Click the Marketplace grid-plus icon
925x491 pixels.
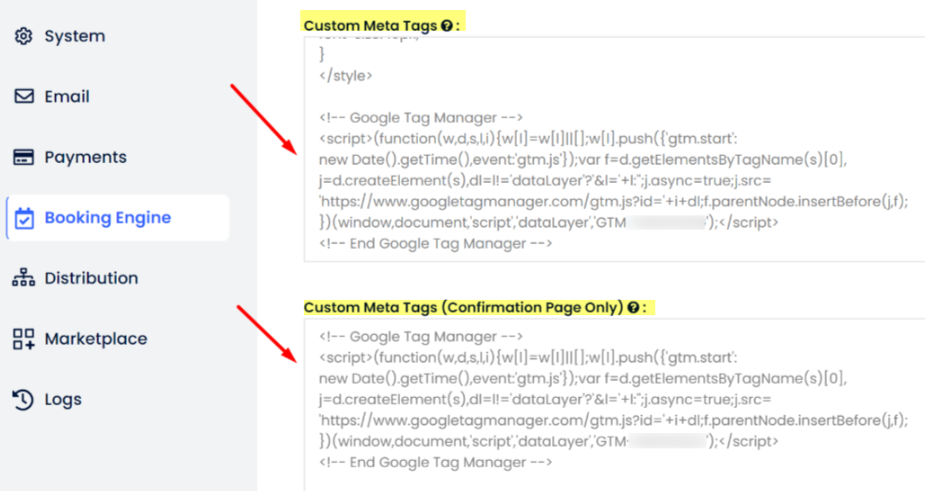click(24, 339)
